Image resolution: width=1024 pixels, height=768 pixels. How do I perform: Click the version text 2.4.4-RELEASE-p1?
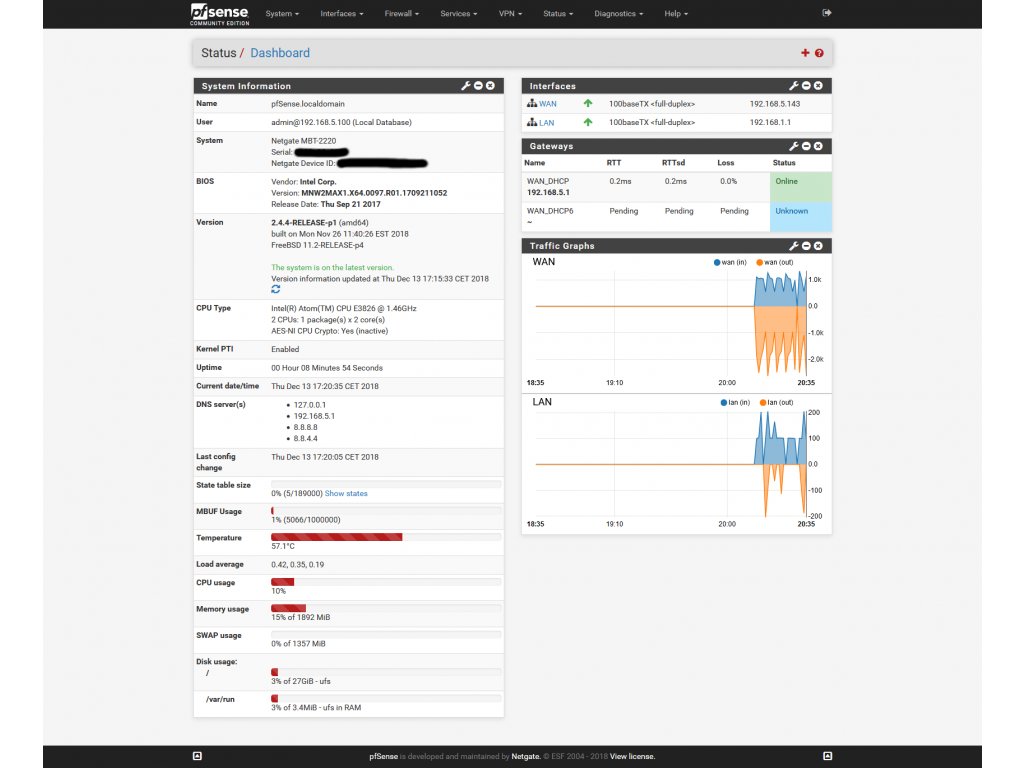[304, 223]
